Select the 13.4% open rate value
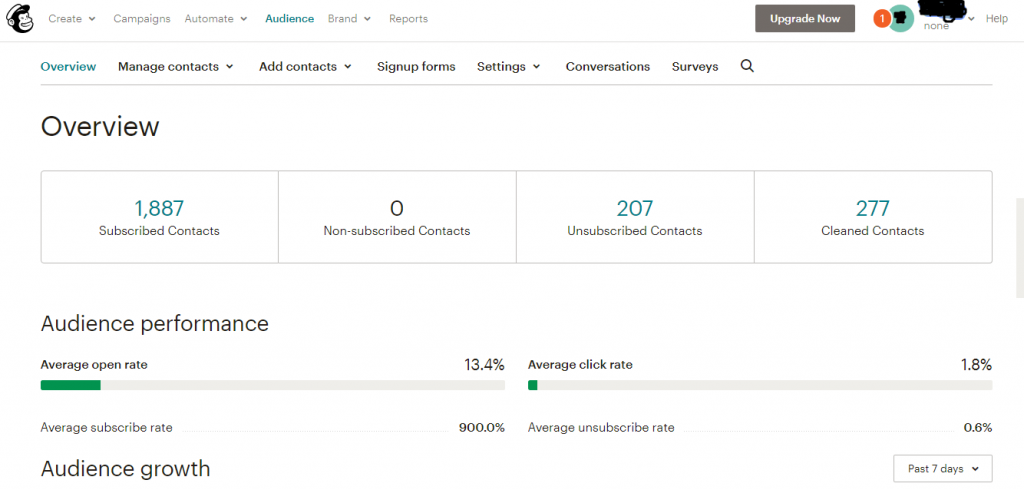1024x490 pixels. click(x=484, y=365)
